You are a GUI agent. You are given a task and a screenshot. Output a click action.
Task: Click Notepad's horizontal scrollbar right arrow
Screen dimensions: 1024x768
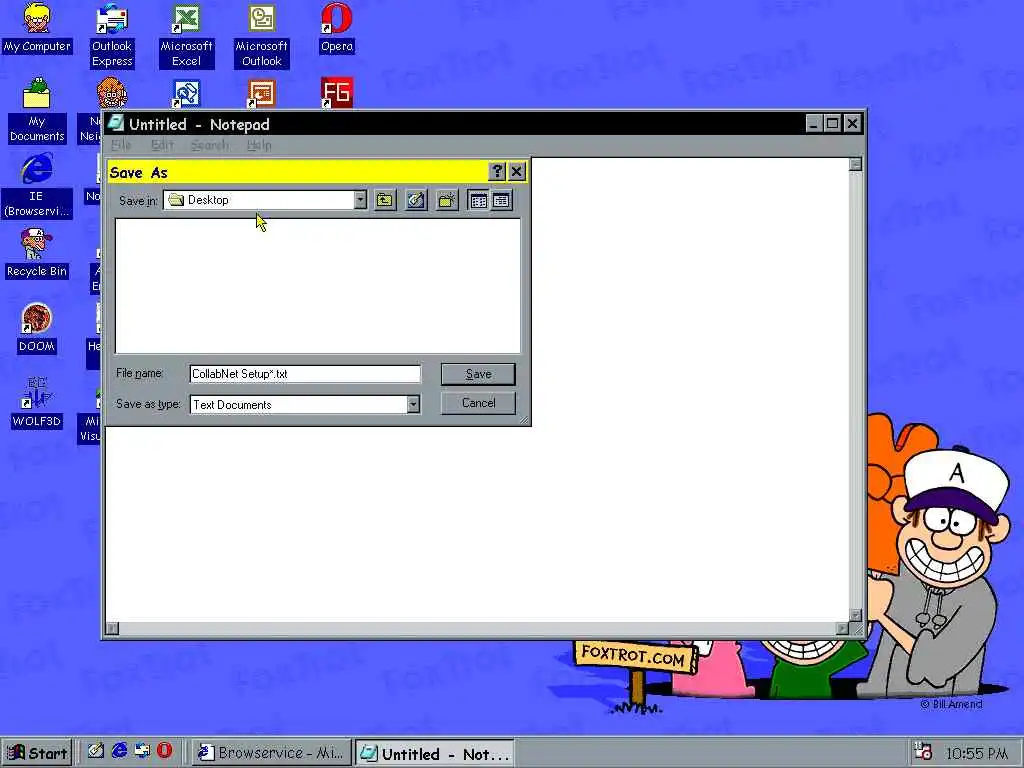[842, 628]
